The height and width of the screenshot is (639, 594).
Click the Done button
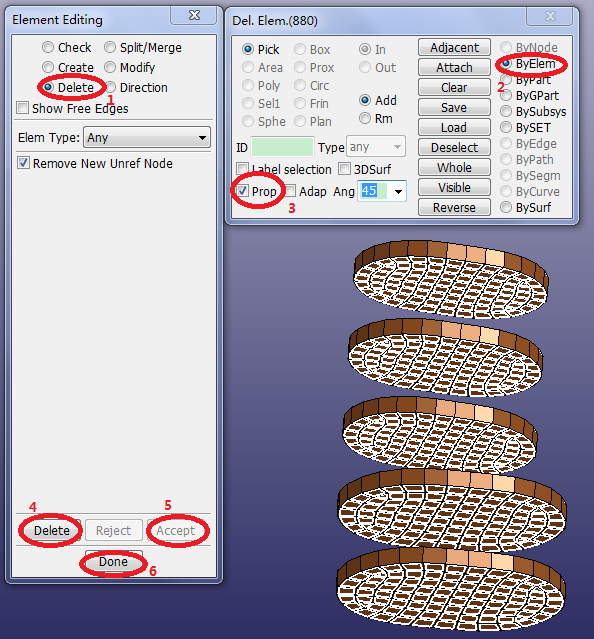pos(114,562)
